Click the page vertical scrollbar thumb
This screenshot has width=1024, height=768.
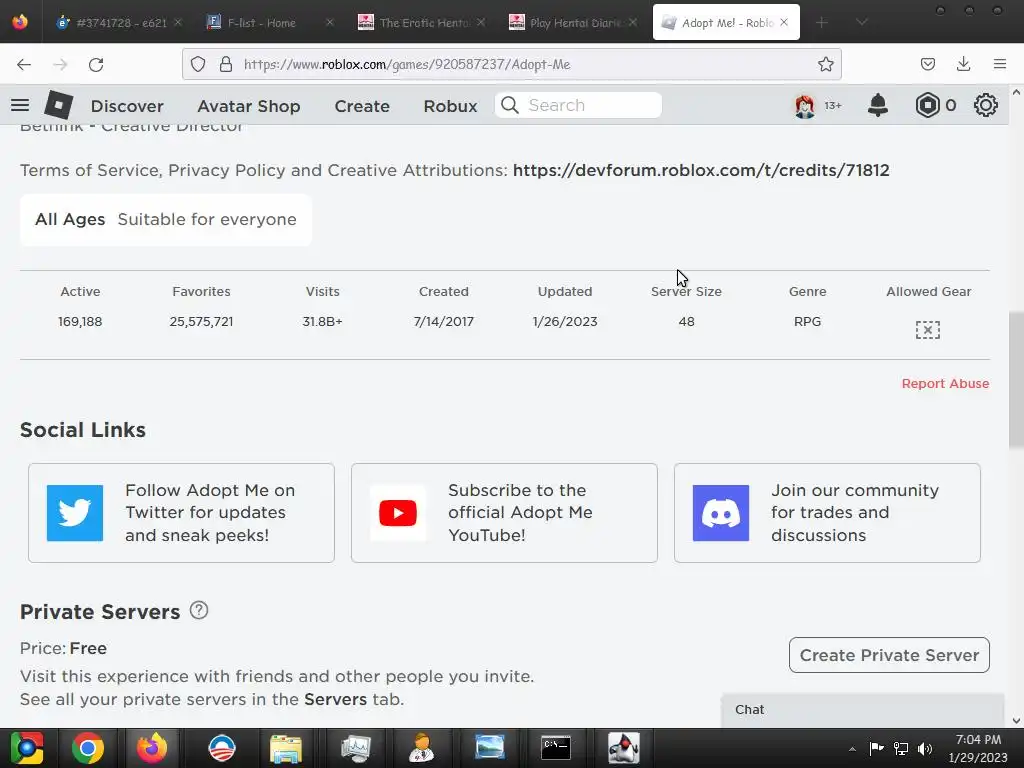pos(1016,380)
